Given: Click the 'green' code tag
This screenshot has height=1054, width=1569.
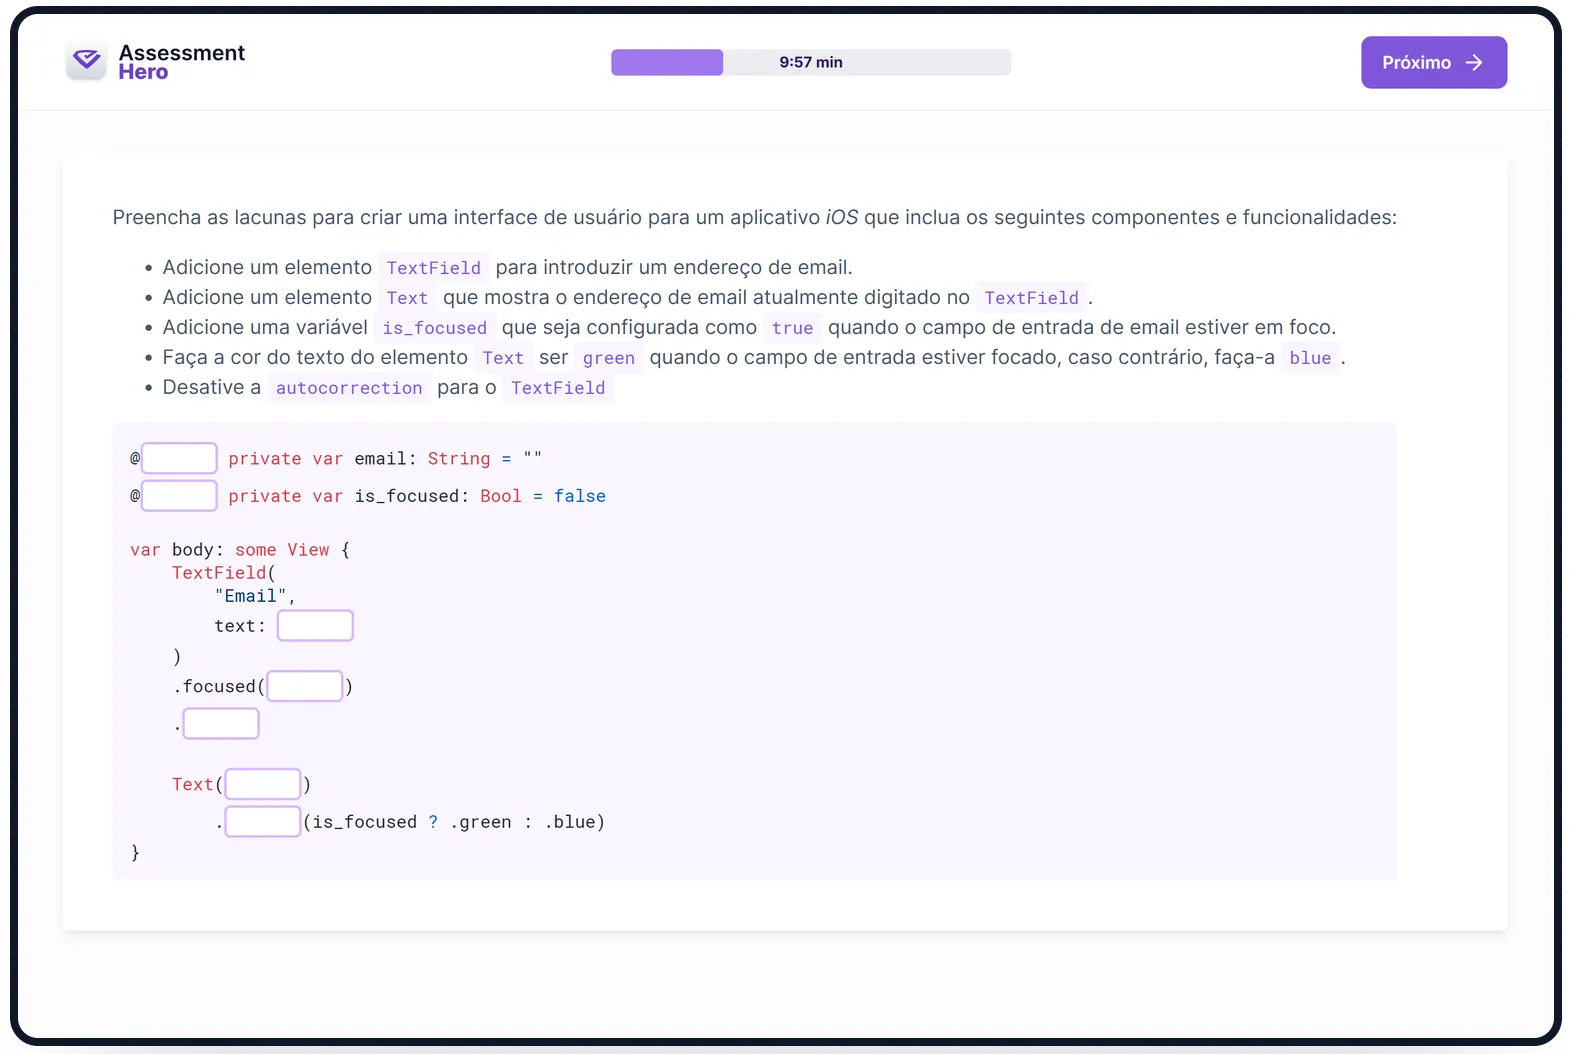Looking at the screenshot, I should click(608, 358).
